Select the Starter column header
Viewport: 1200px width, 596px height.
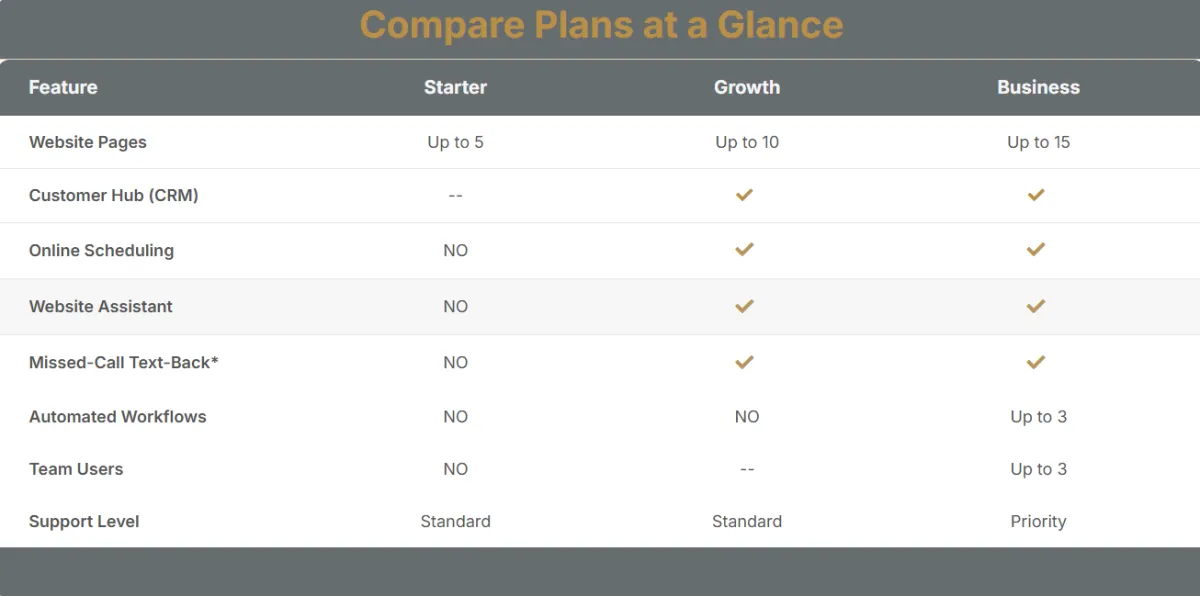click(455, 87)
